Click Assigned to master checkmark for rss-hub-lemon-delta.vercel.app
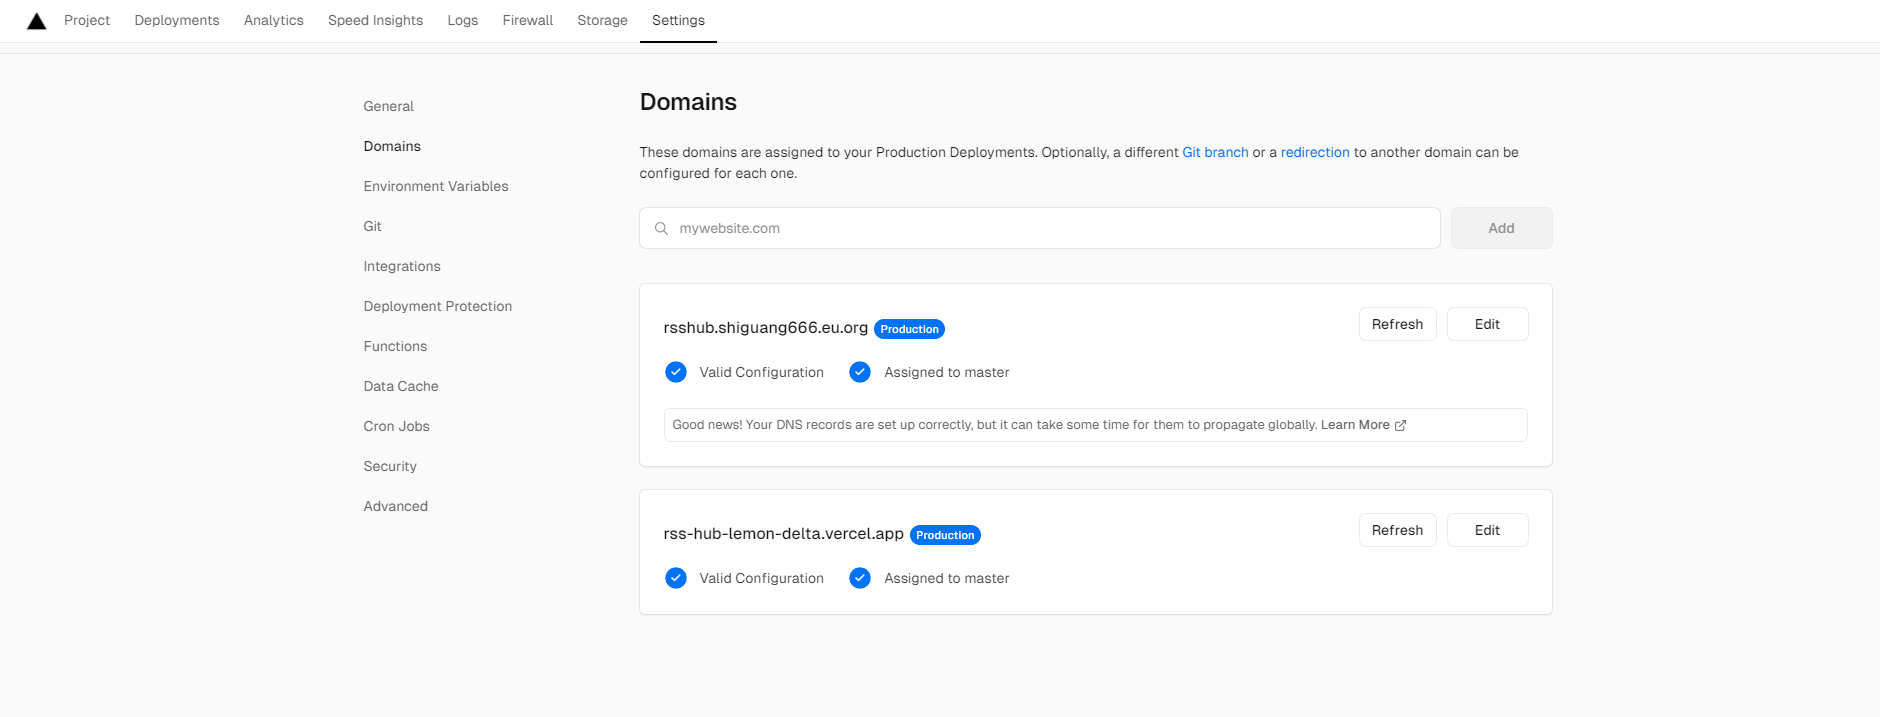 (860, 578)
